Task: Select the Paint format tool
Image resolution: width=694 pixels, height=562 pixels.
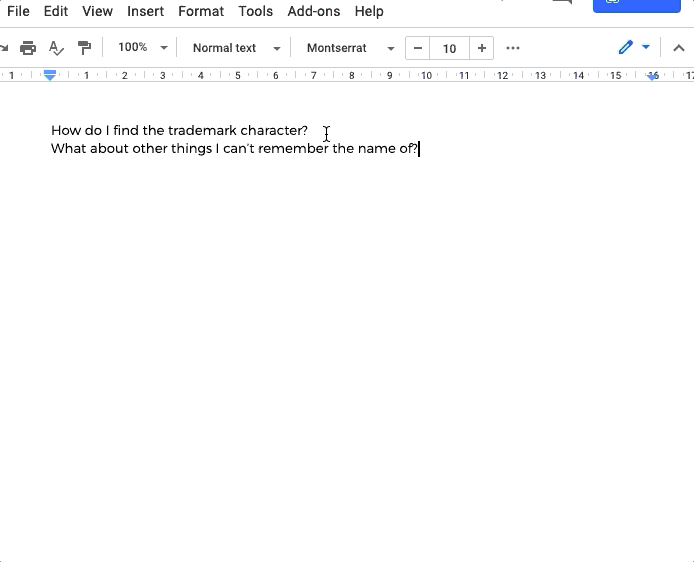Action: pyautogui.click(x=85, y=48)
